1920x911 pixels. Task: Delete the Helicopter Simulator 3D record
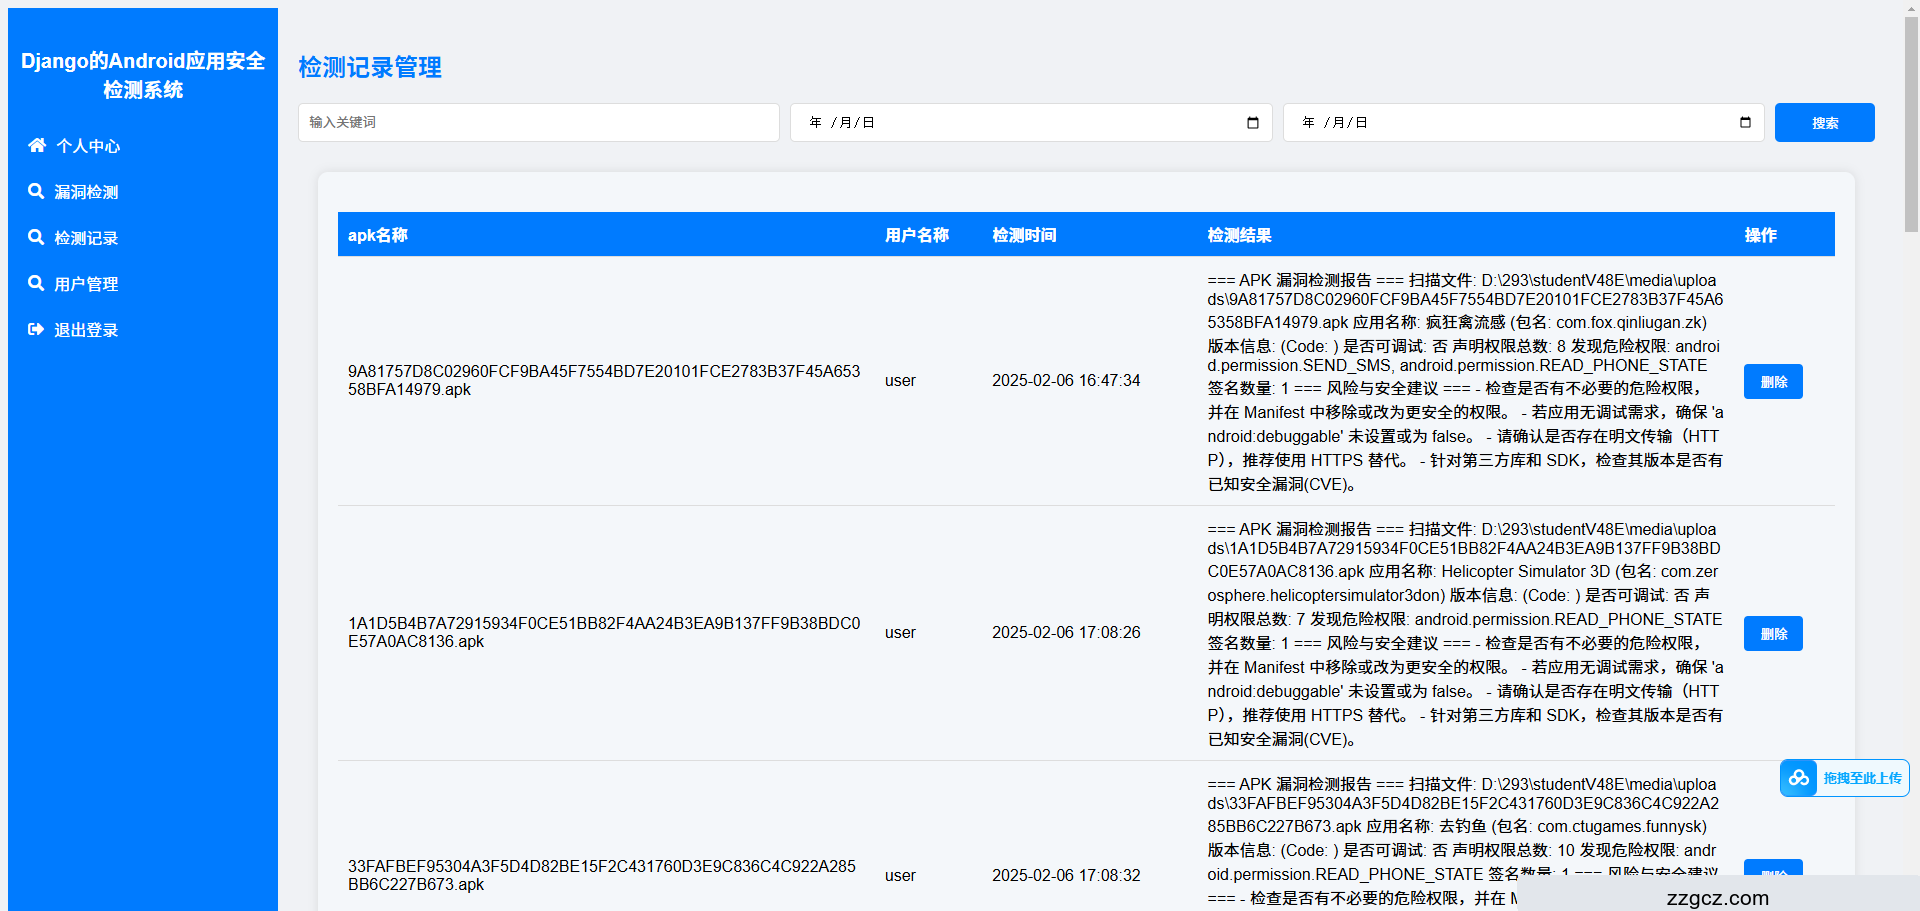click(x=1772, y=634)
